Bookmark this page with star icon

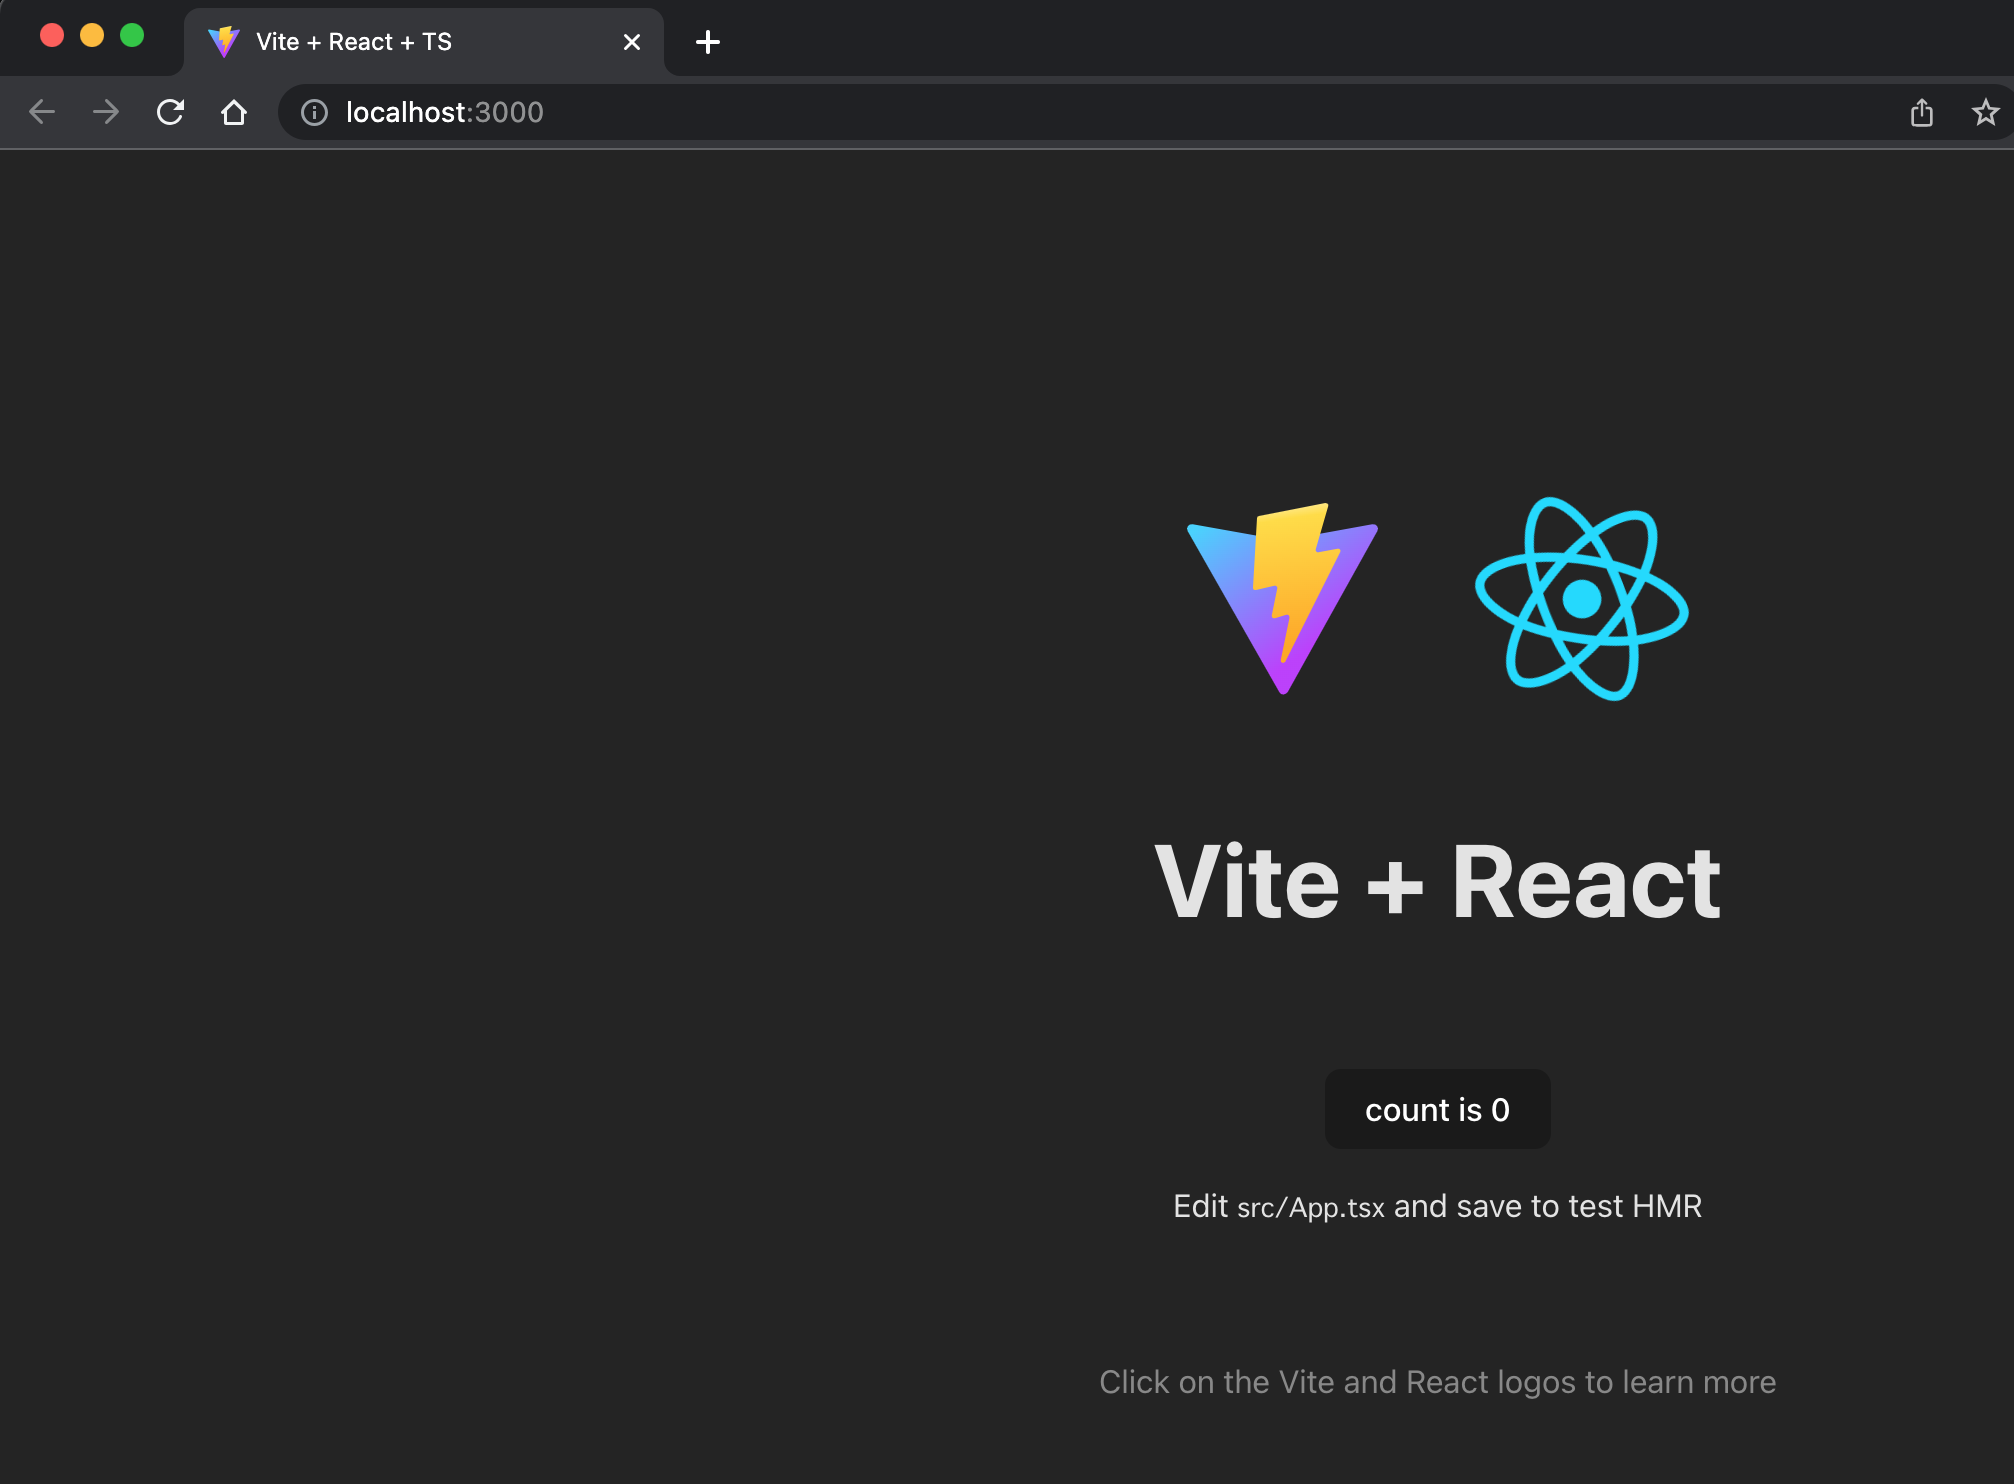(x=1985, y=112)
